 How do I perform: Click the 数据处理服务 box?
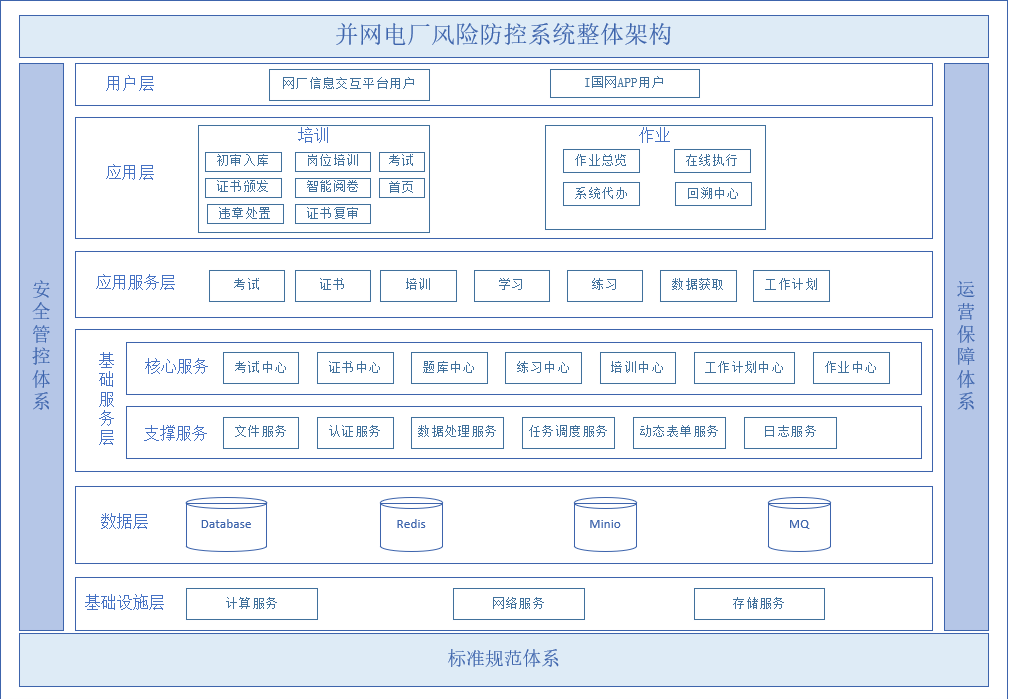[x=457, y=433]
